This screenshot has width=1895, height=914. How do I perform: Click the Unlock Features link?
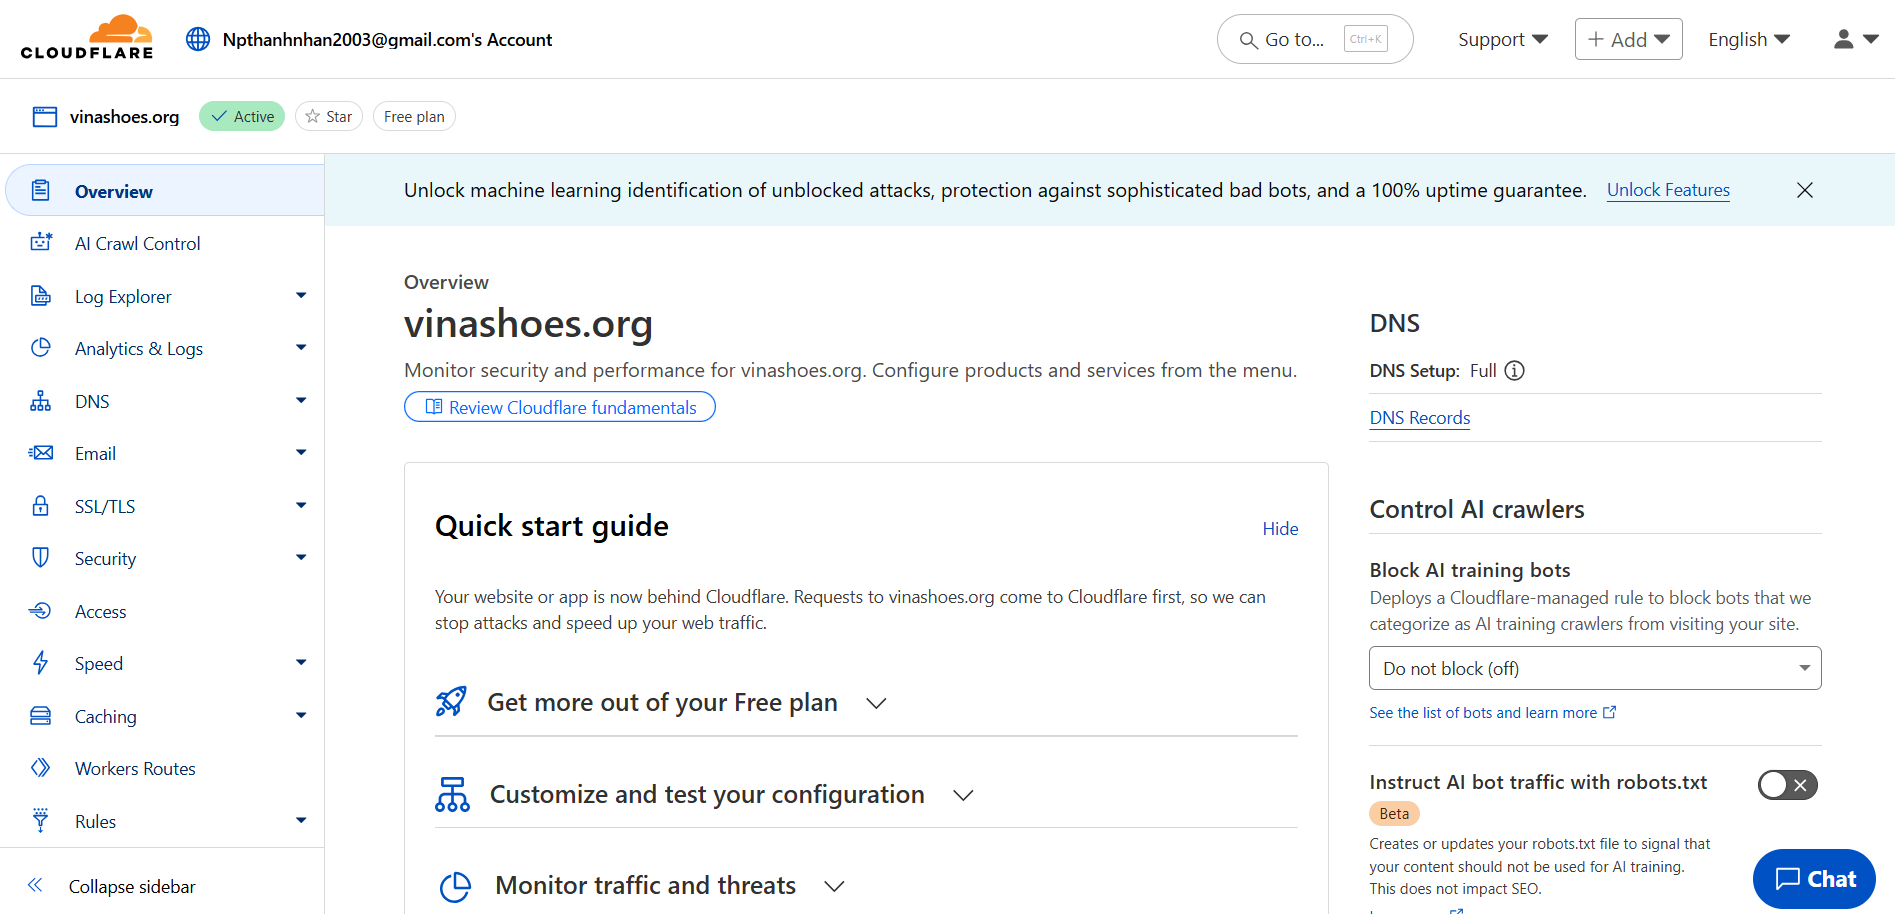coord(1667,190)
